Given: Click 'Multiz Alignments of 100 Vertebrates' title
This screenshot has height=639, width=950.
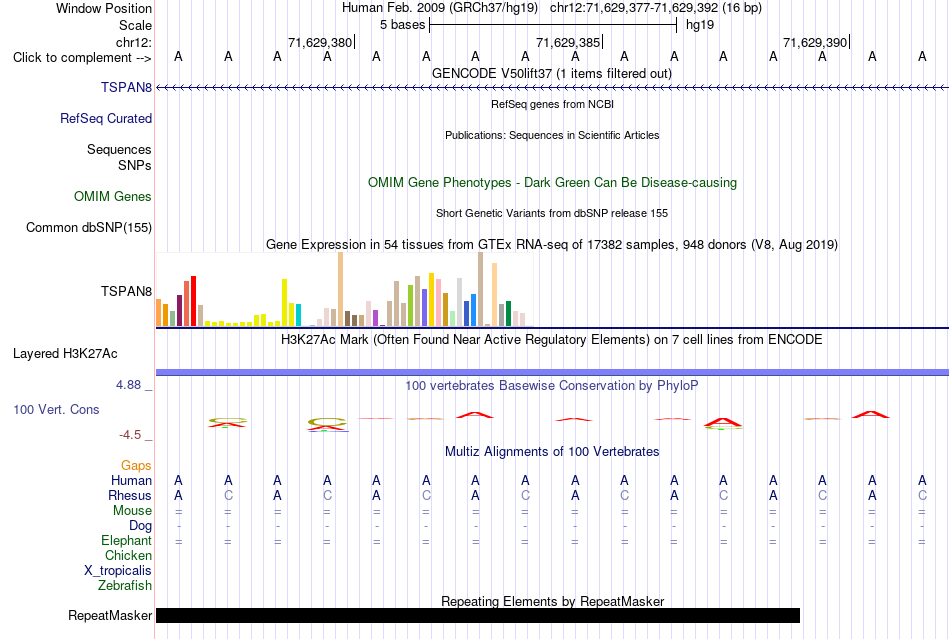Looking at the screenshot, I should [552, 451].
